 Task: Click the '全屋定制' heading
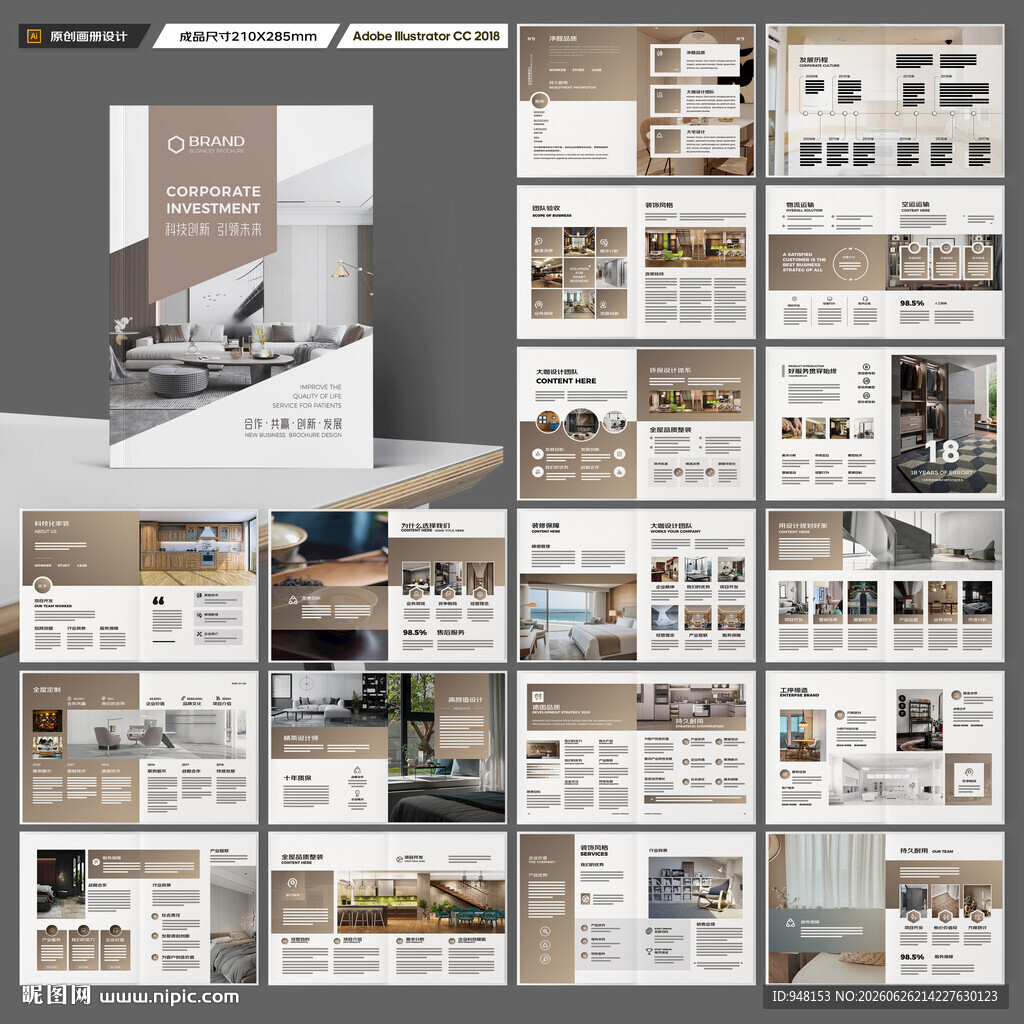point(46,690)
